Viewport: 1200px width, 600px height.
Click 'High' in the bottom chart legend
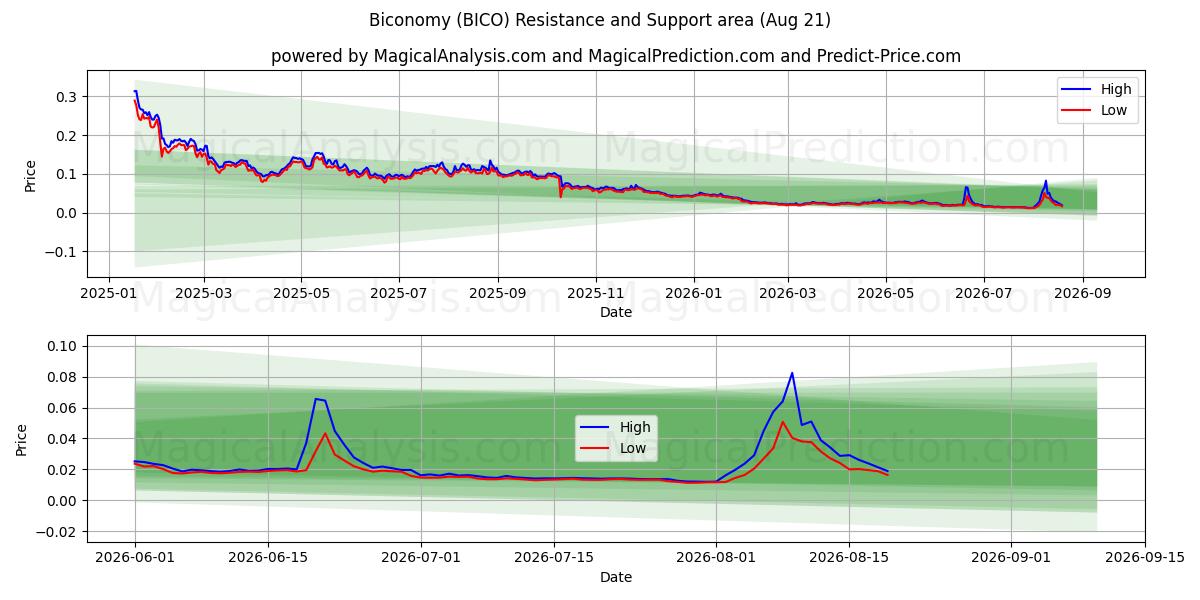pos(634,427)
